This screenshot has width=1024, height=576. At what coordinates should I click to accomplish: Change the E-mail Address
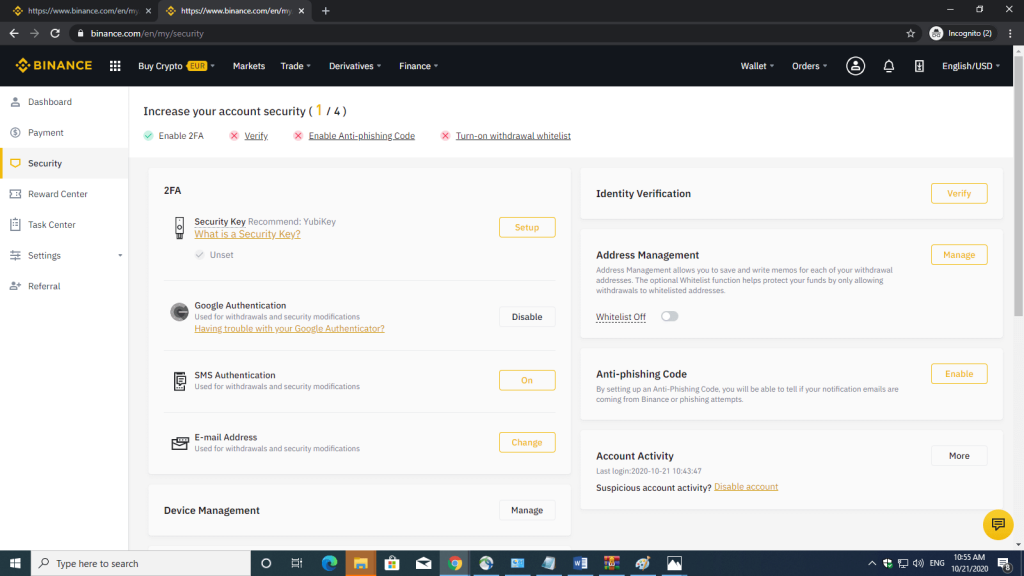click(x=526, y=442)
